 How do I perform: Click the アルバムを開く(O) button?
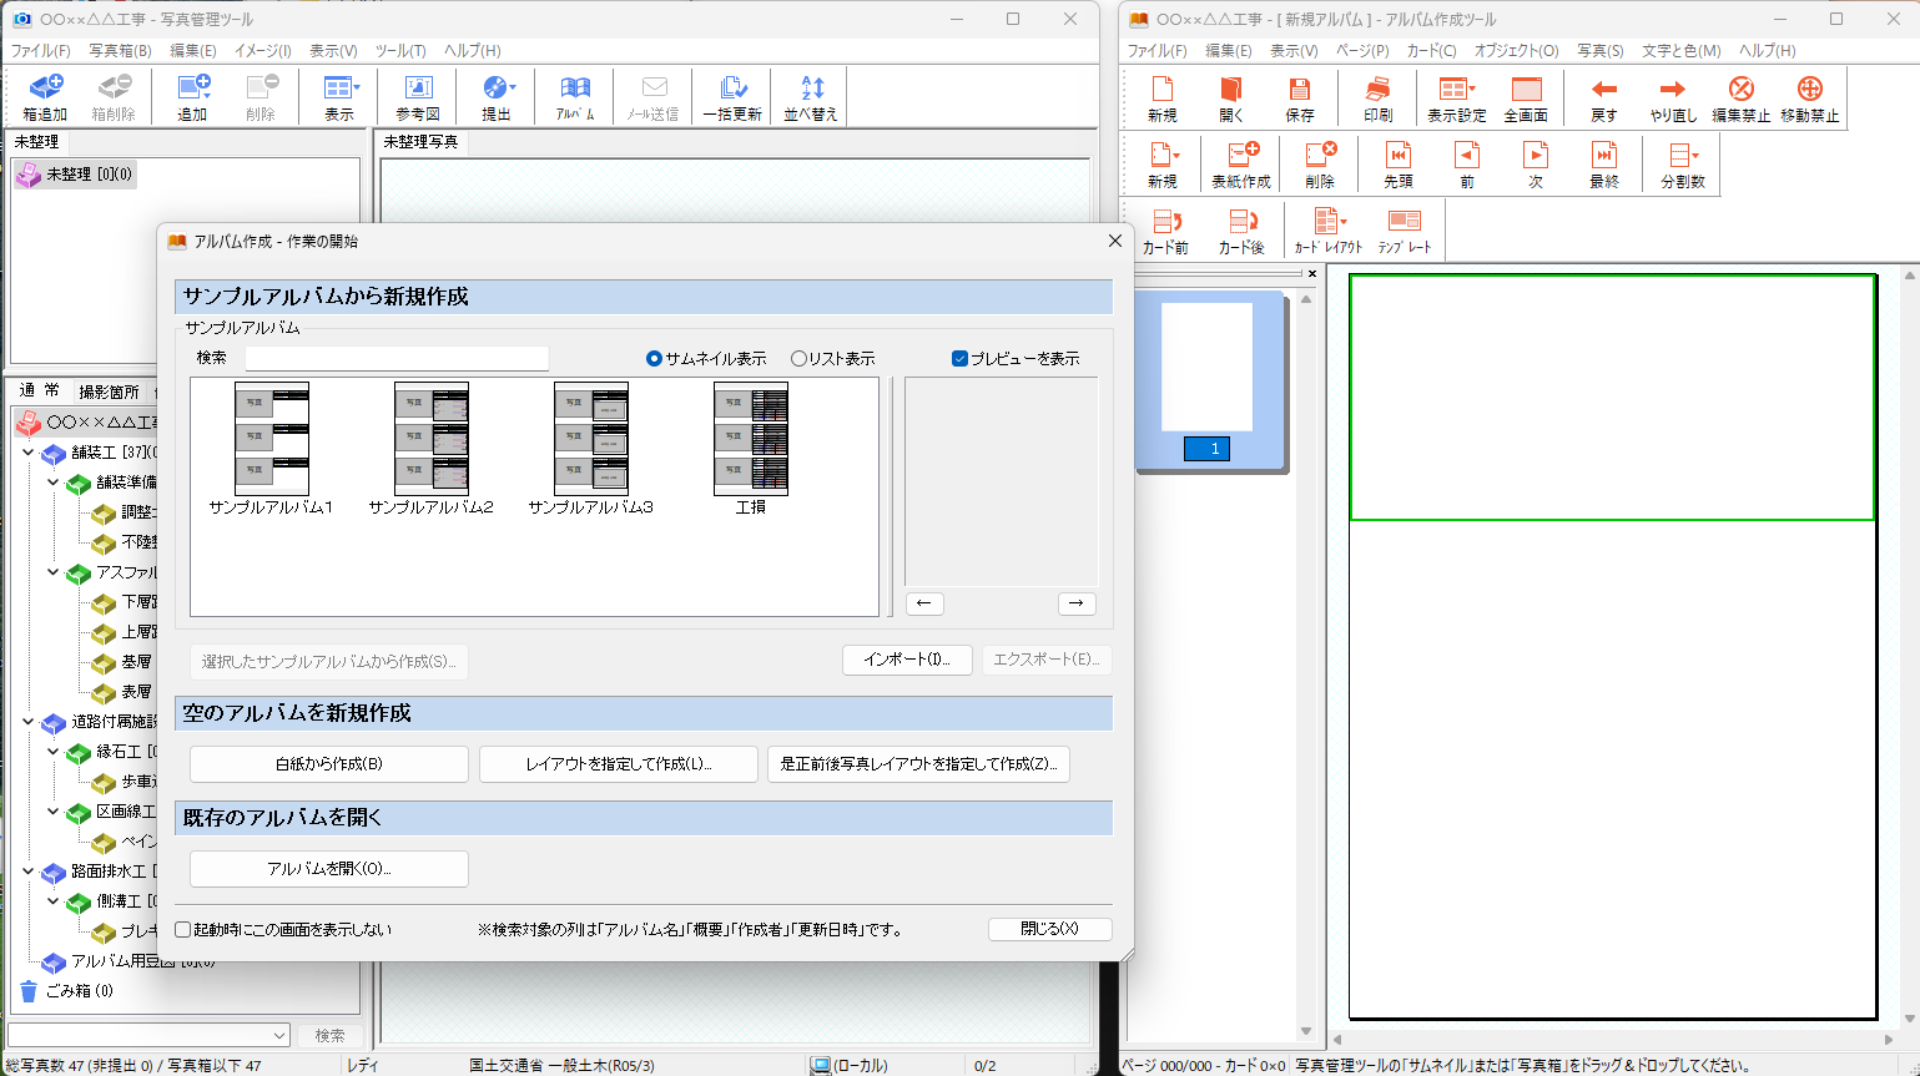point(328,868)
